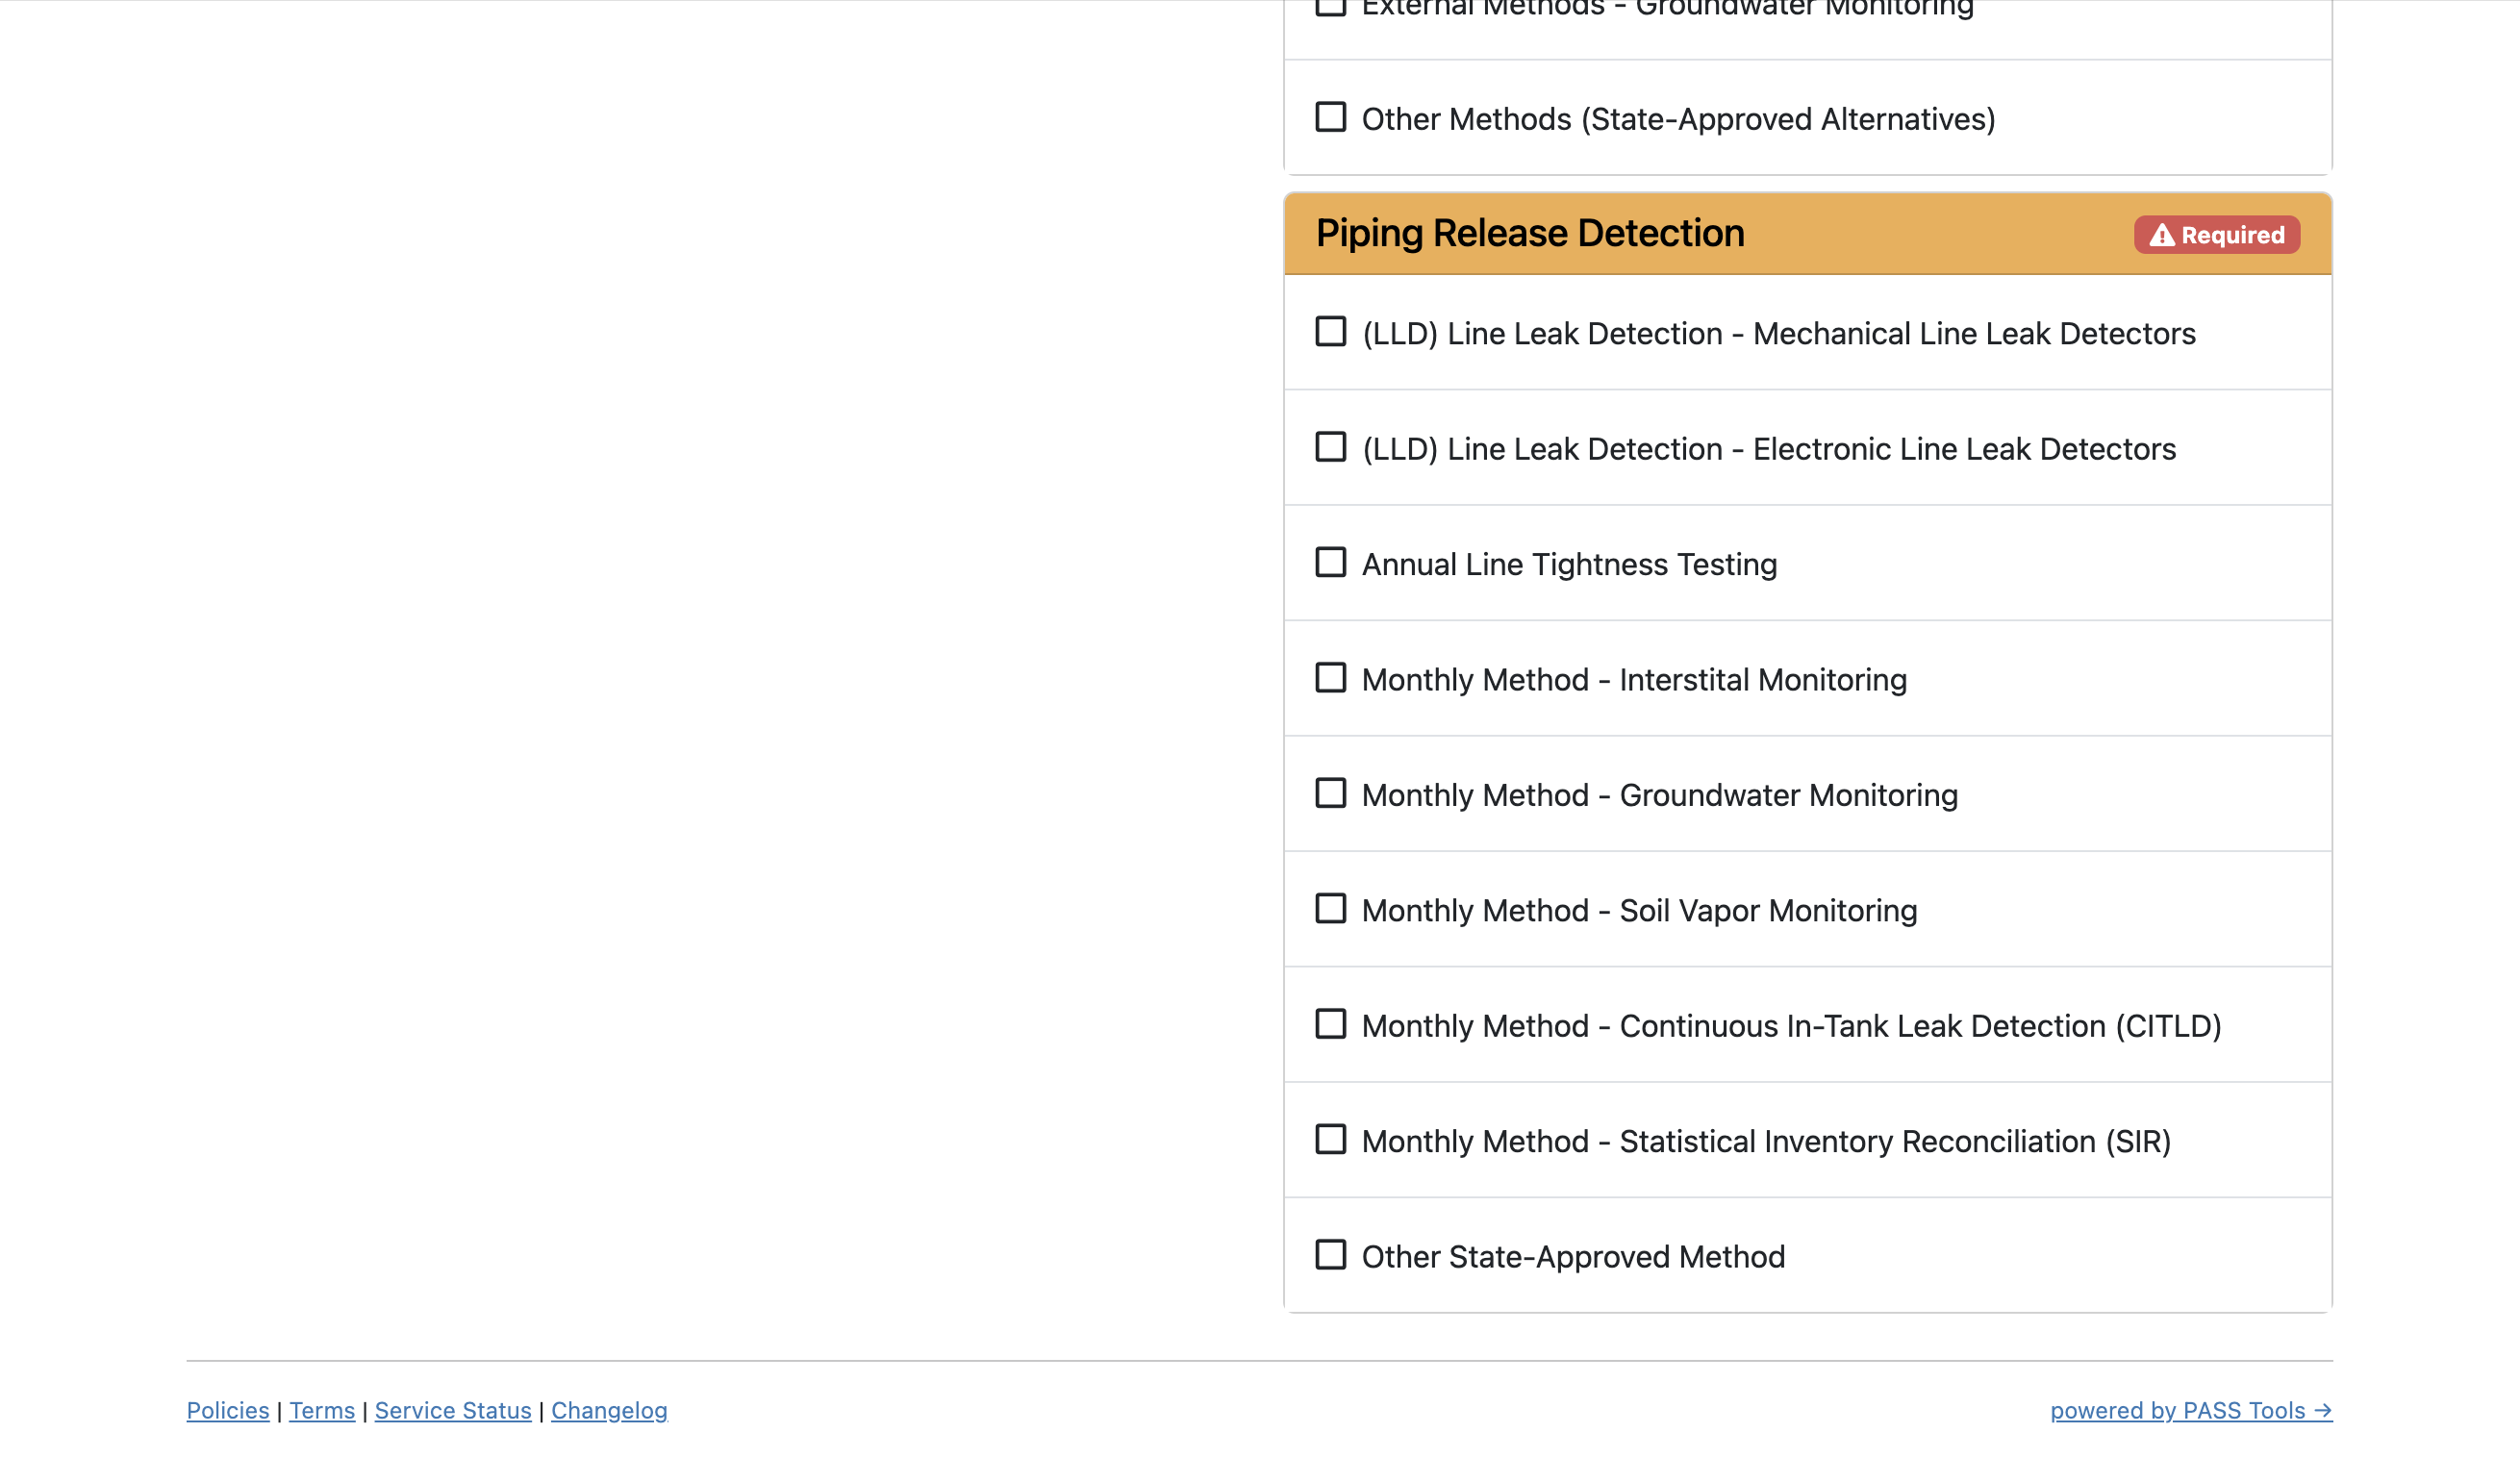Enable Continuous In-Tank Leak Detection (CITLD)
Viewport: 2520px width, 1458px height.
(x=1330, y=1024)
